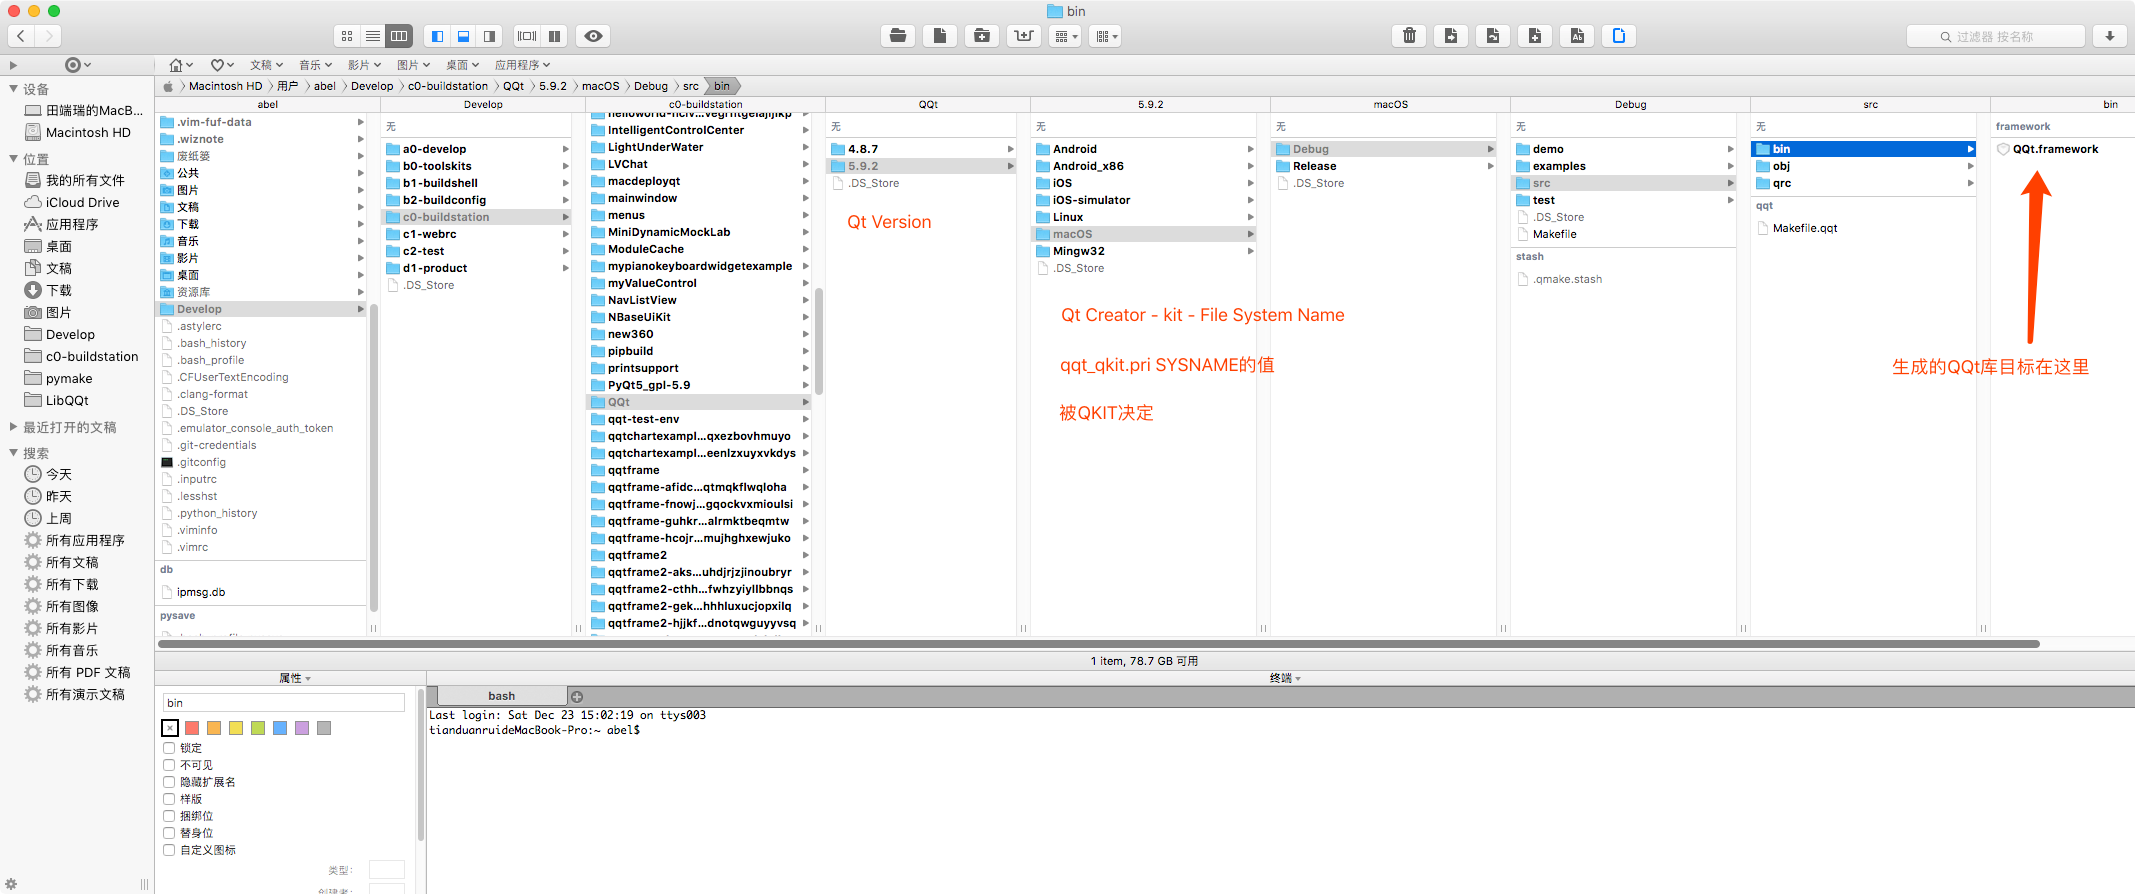The height and width of the screenshot is (894, 2135).
Task: Toggle dual browser pane view
Action: 554,36
